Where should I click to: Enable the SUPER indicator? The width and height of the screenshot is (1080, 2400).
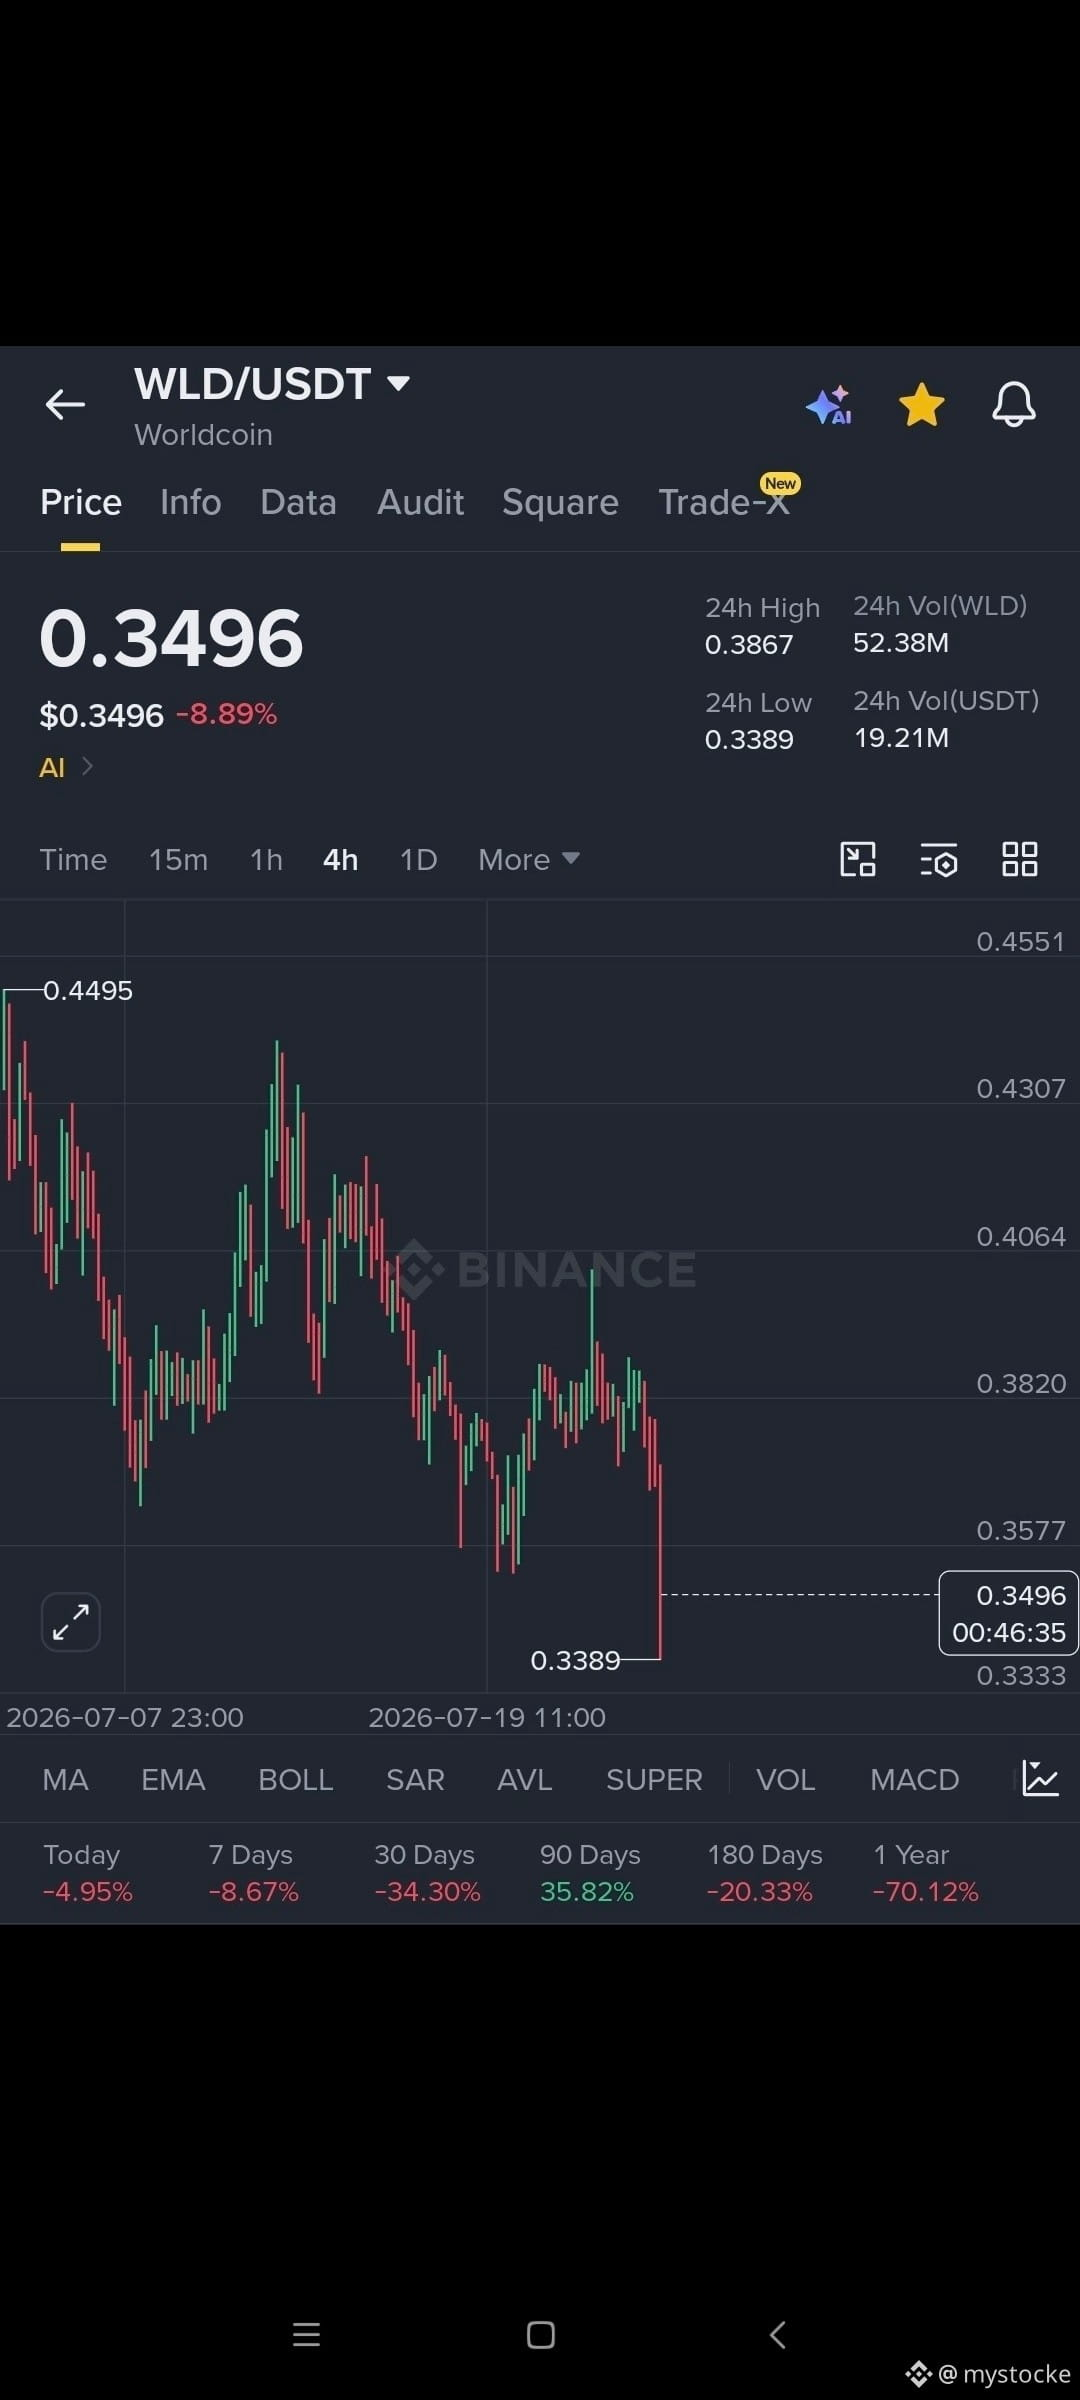(654, 1779)
